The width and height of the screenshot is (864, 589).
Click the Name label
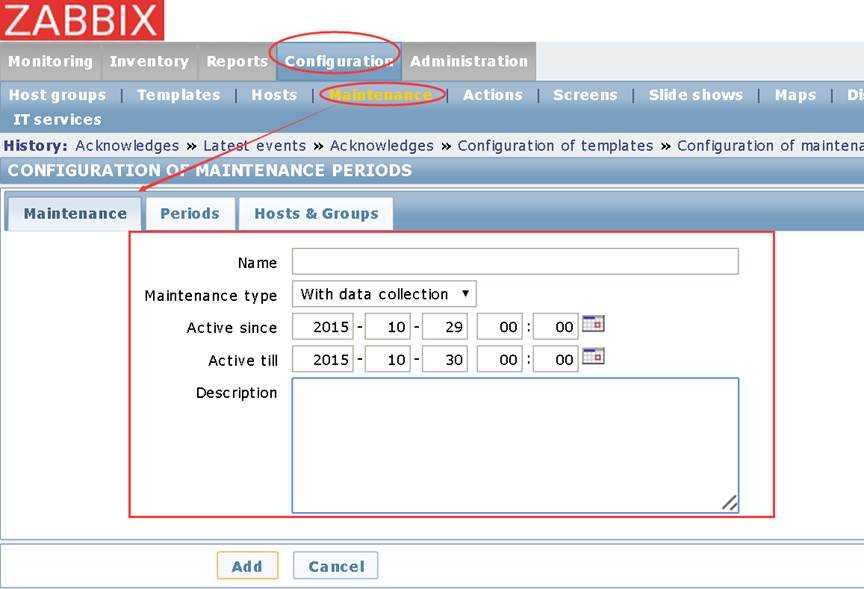[x=257, y=263]
